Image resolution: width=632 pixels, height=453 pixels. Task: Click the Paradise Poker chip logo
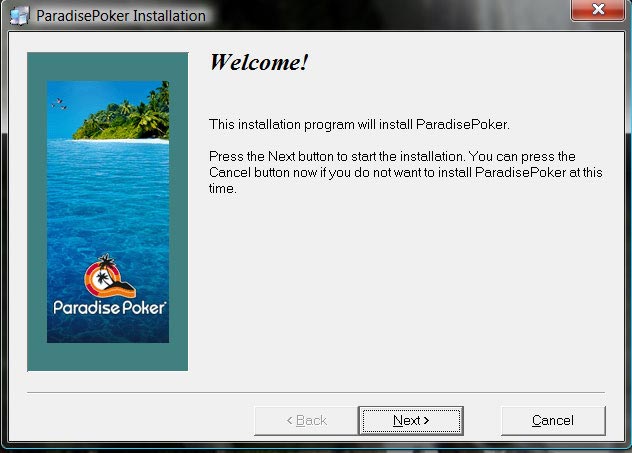click(109, 276)
